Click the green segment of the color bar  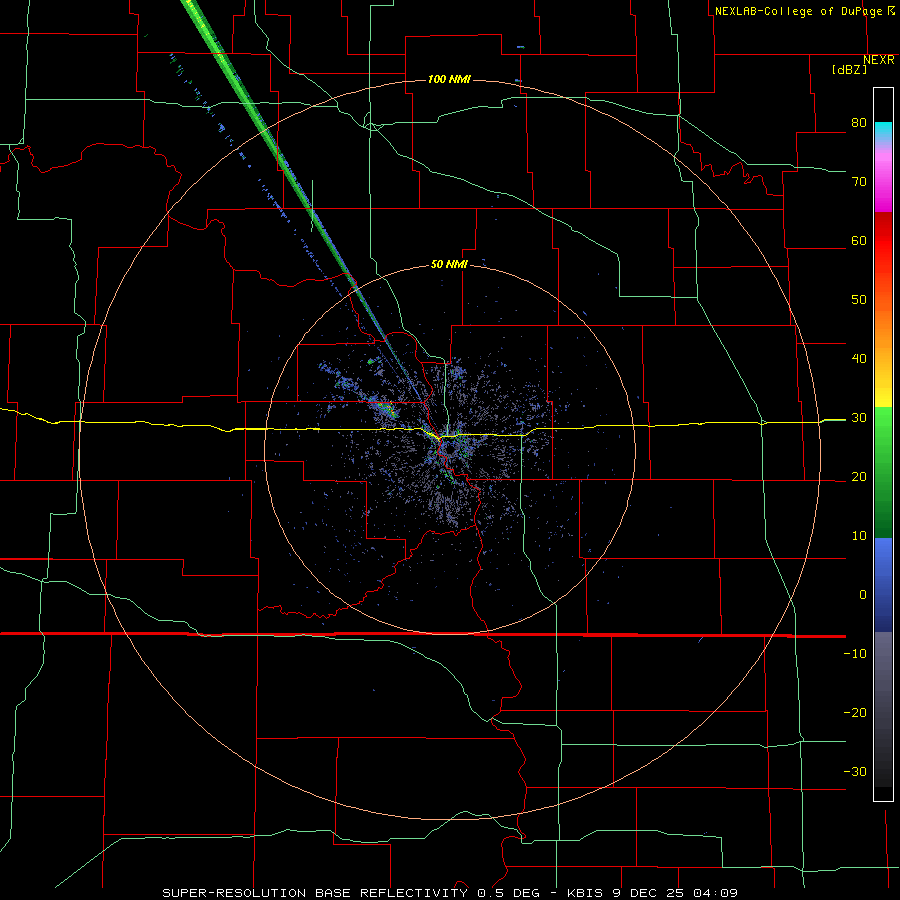pos(883,472)
